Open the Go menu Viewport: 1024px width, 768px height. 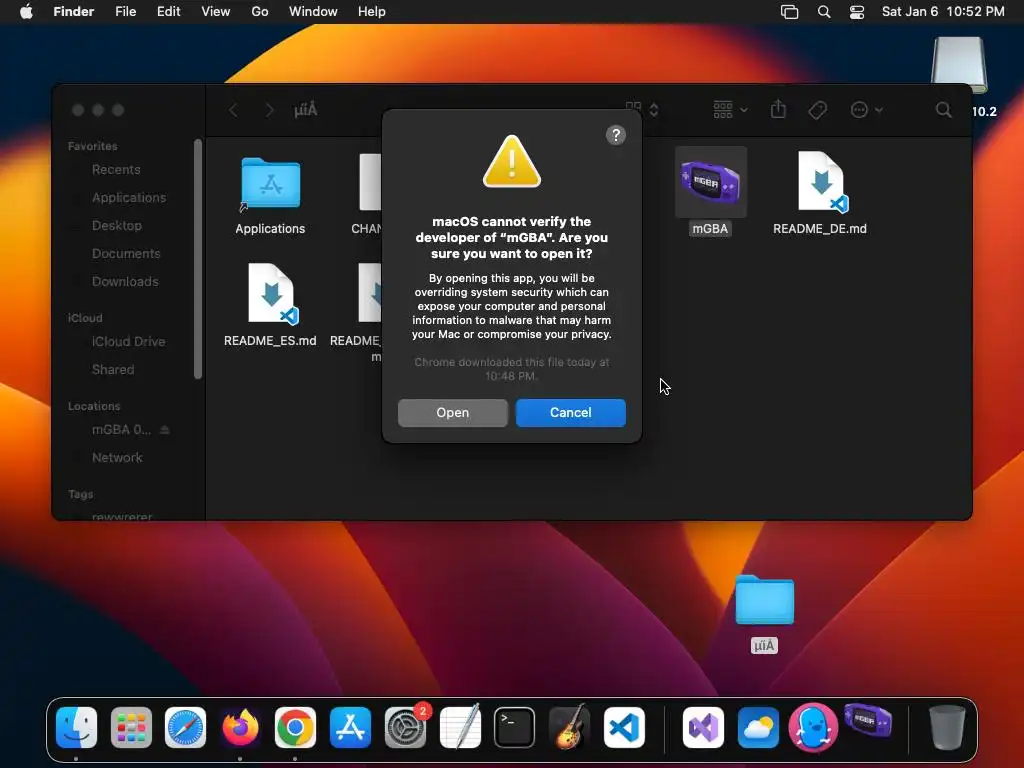(260, 12)
